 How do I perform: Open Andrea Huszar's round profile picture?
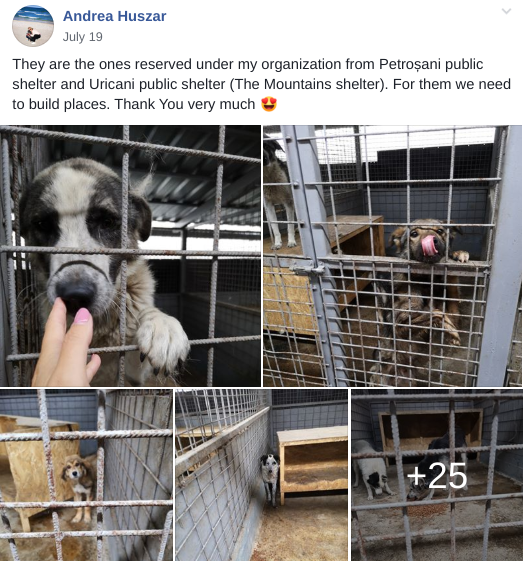pos(33,26)
